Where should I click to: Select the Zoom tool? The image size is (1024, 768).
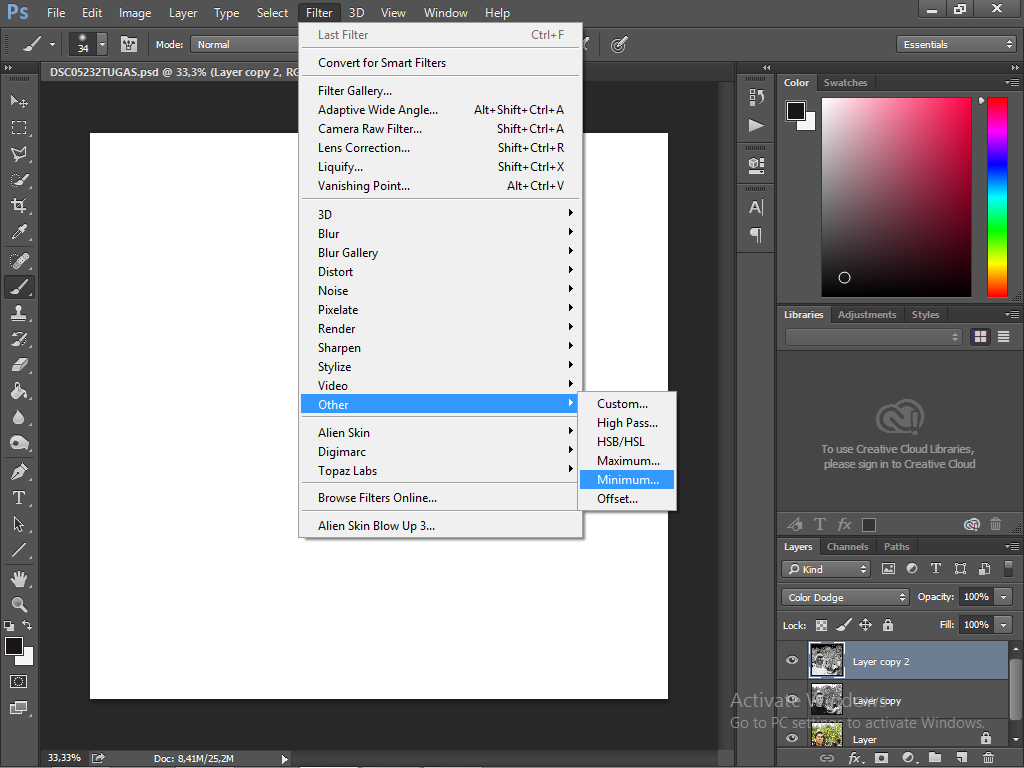tap(19, 605)
